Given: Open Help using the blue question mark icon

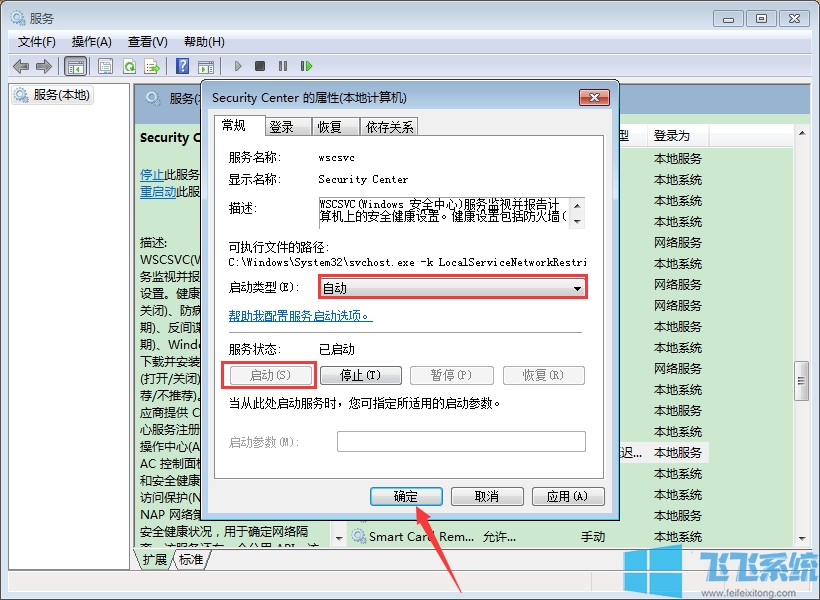Looking at the screenshot, I should [183, 66].
